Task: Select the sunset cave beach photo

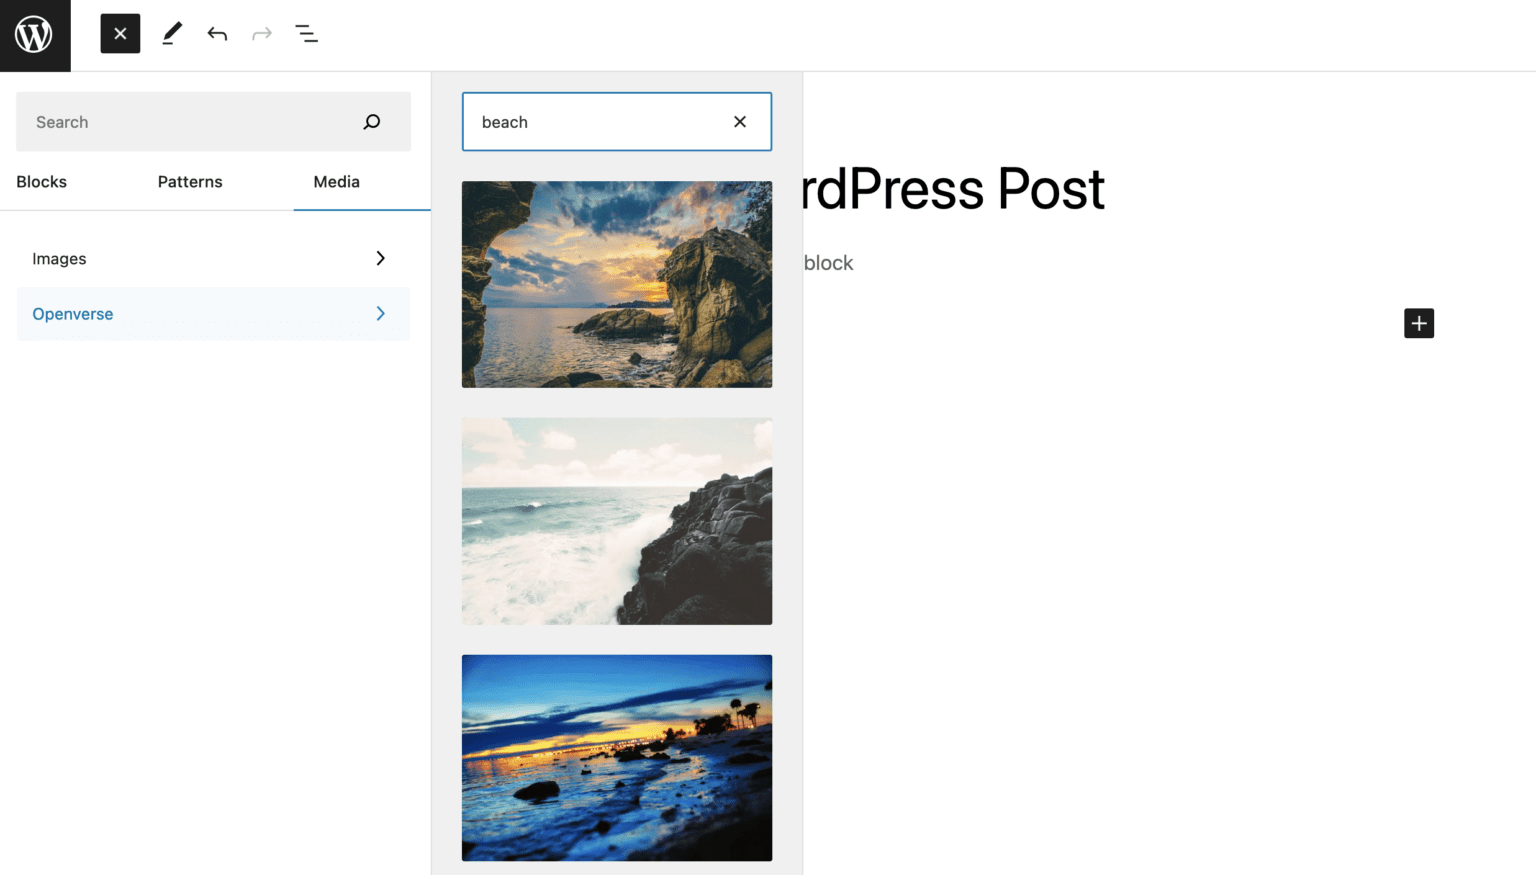Action: 616,284
